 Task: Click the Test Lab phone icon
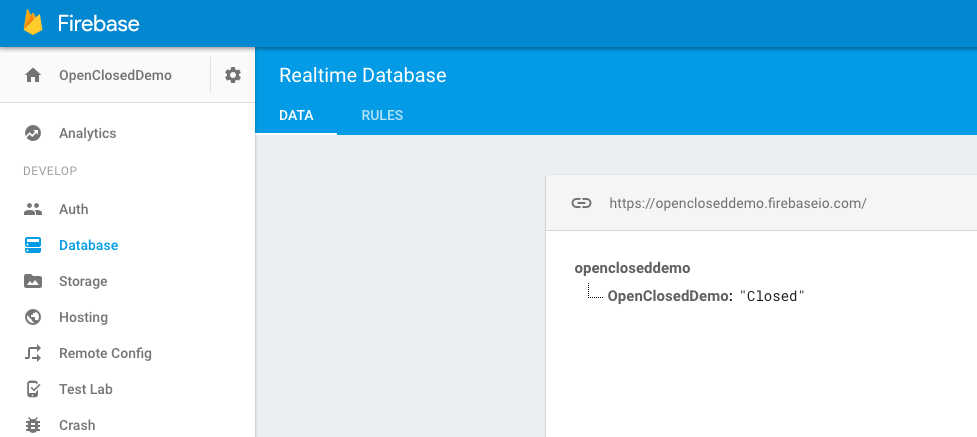tap(32, 389)
